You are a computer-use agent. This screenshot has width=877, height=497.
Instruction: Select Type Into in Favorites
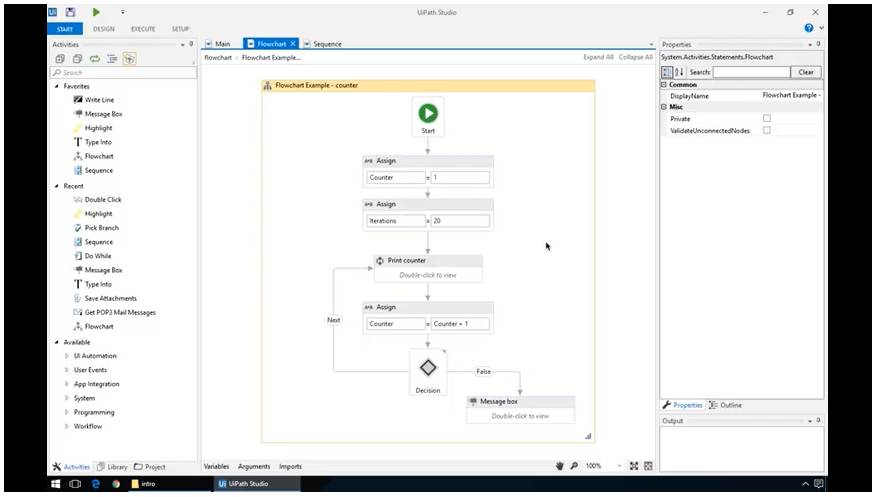point(98,143)
